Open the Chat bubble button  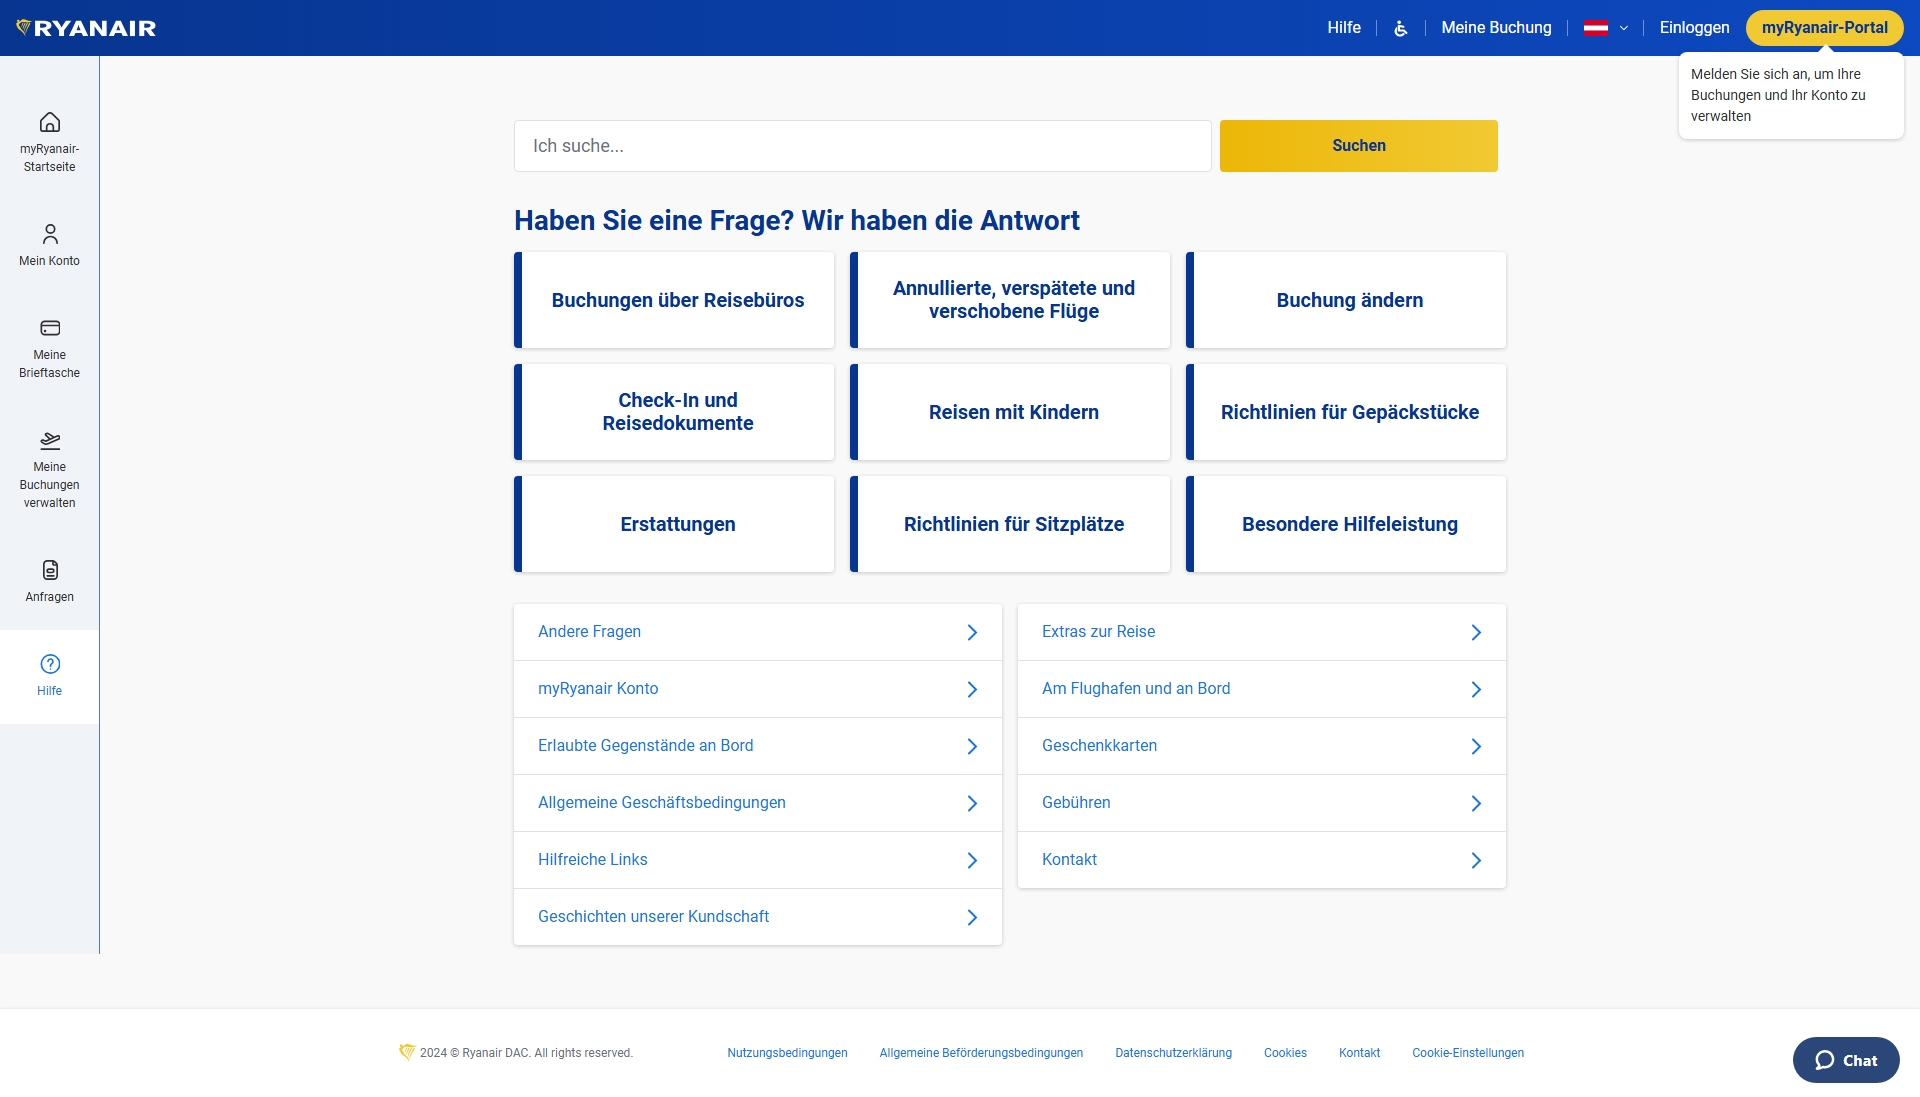[x=1846, y=1060]
